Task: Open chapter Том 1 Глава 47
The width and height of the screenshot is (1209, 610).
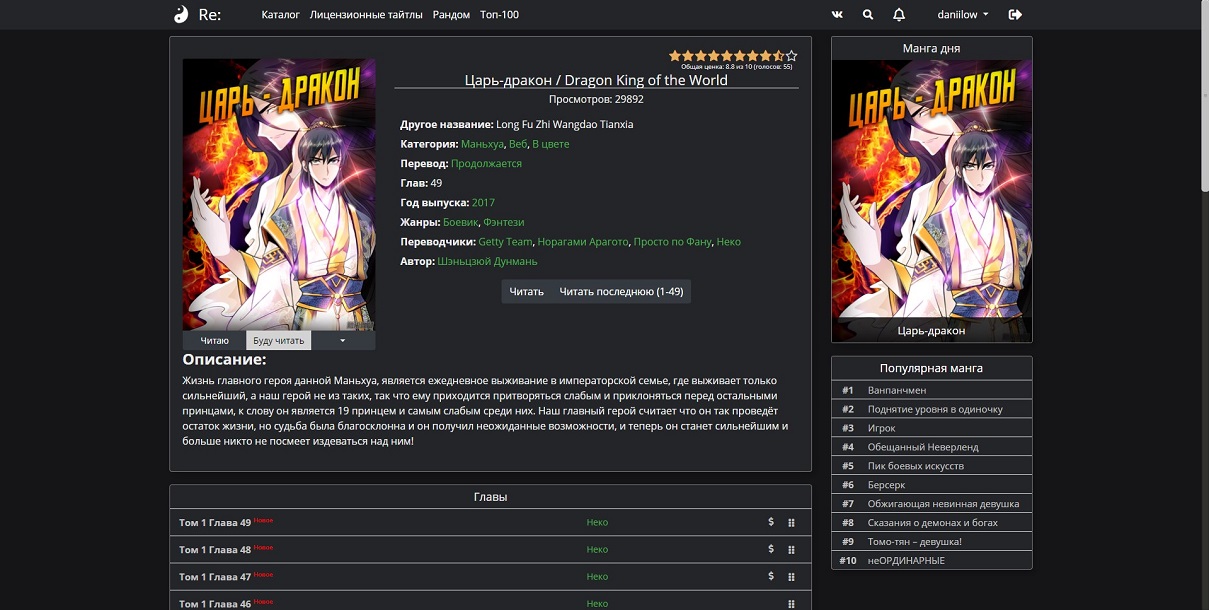Action: (x=215, y=577)
